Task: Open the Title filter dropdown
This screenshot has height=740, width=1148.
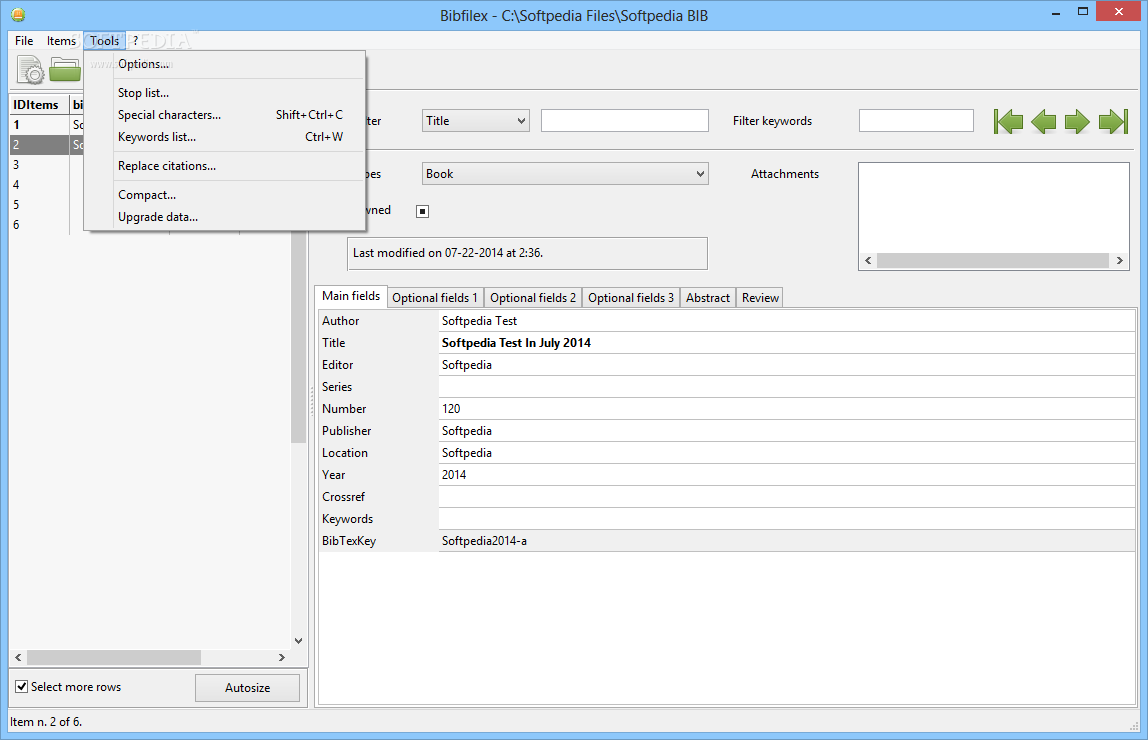Action: pyautogui.click(x=476, y=121)
